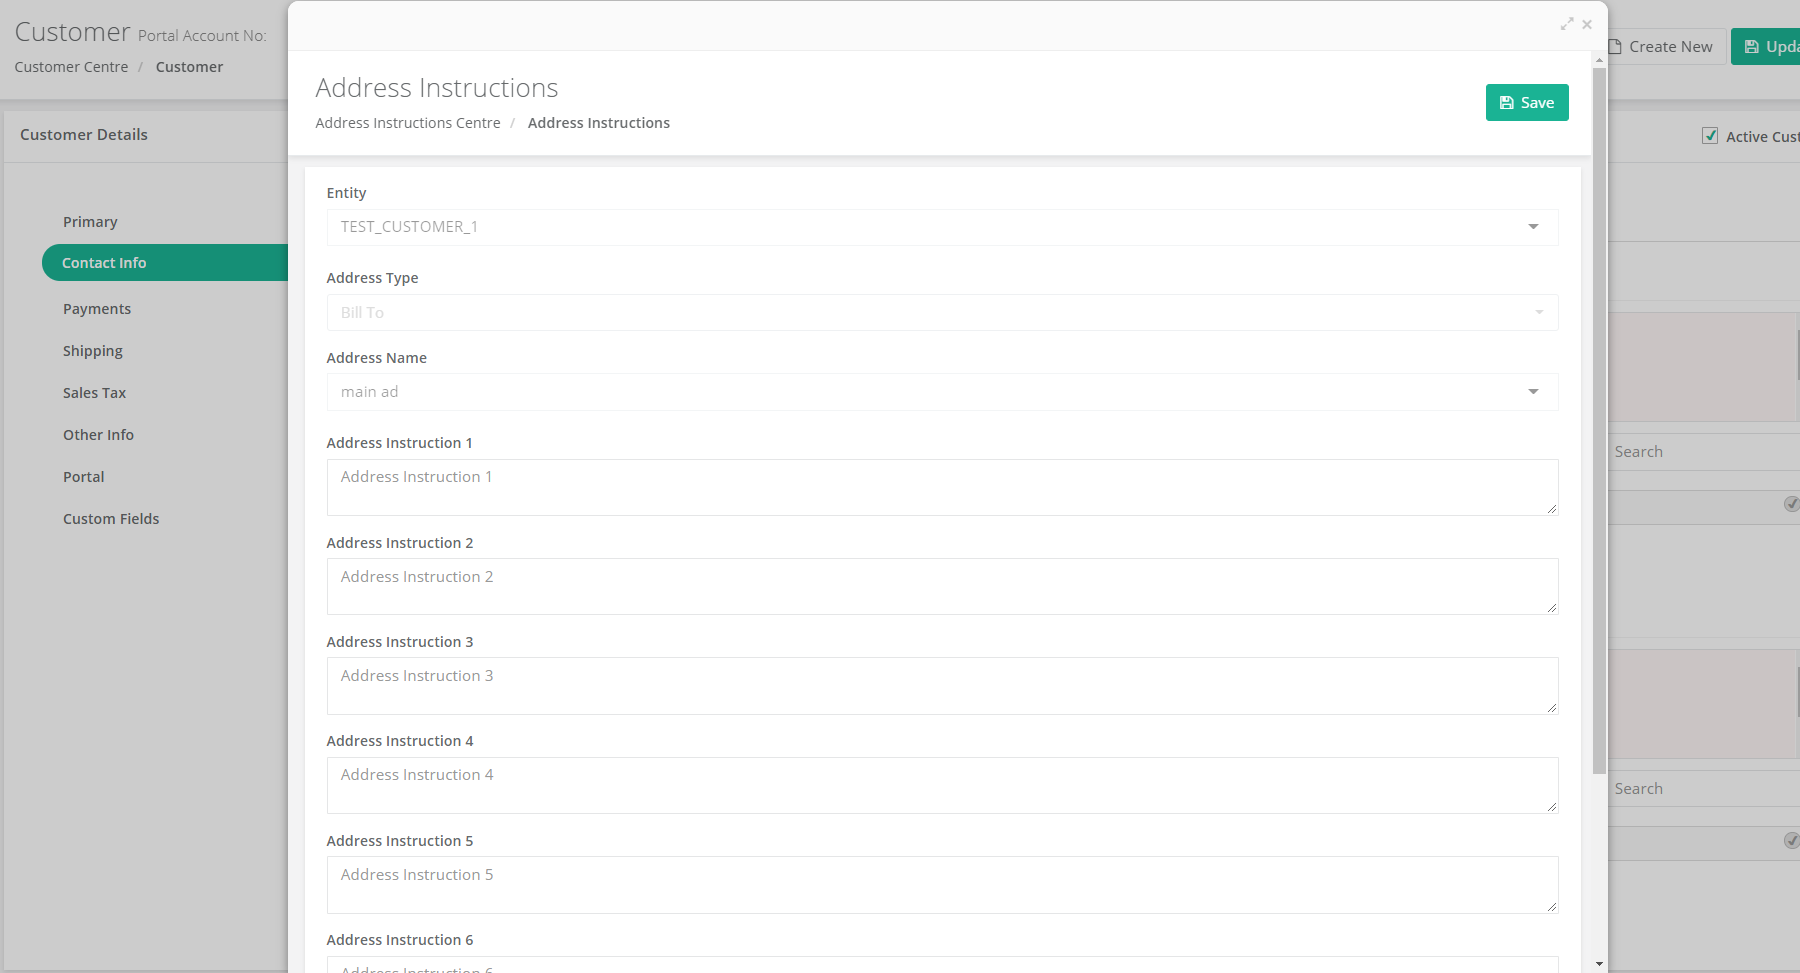
Task: Open the Sales Tax tab
Action: pyautogui.click(x=95, y=393)
